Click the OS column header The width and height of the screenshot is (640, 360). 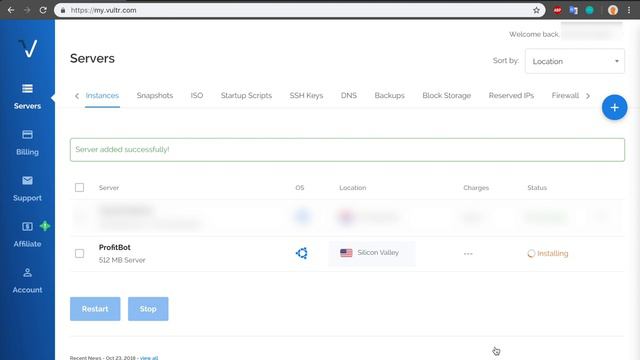click(x=300, y=188)
